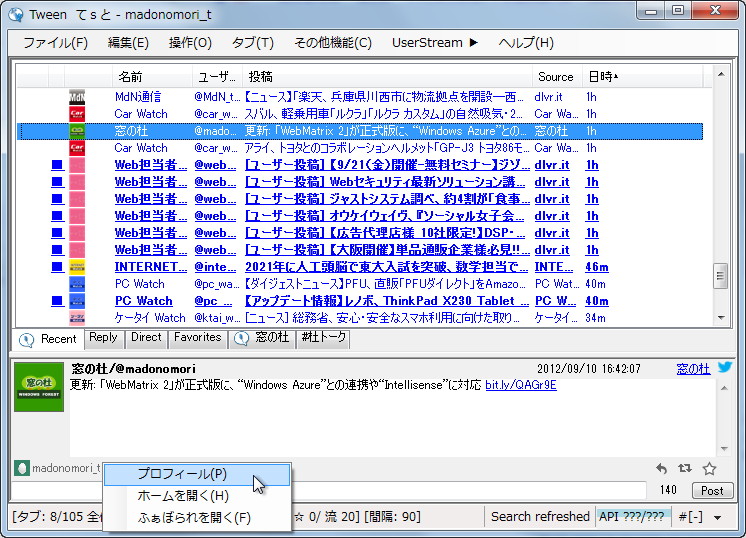The height and width of the screenshot is (538, 746).
Task: Click the timeline scroll up arrow
Action: point(721,74)
